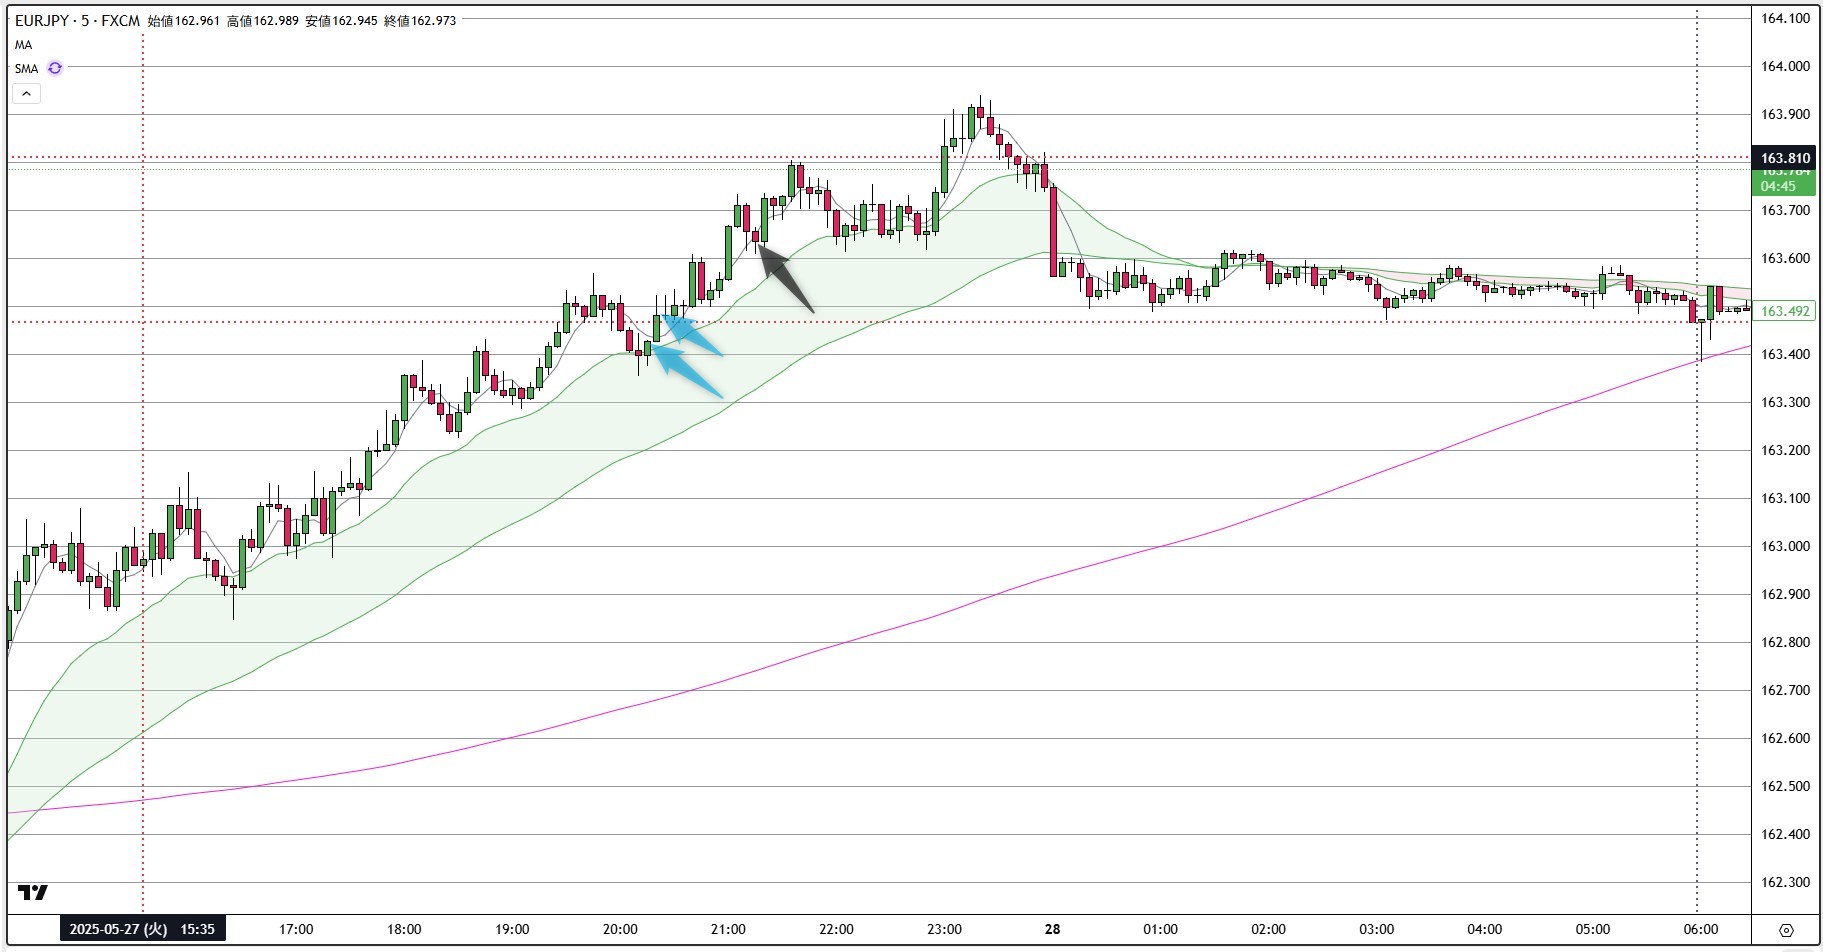Click the 163.000 price scale label
Viewport: 1823px width, 952px height.
[x=1785, y=546]
